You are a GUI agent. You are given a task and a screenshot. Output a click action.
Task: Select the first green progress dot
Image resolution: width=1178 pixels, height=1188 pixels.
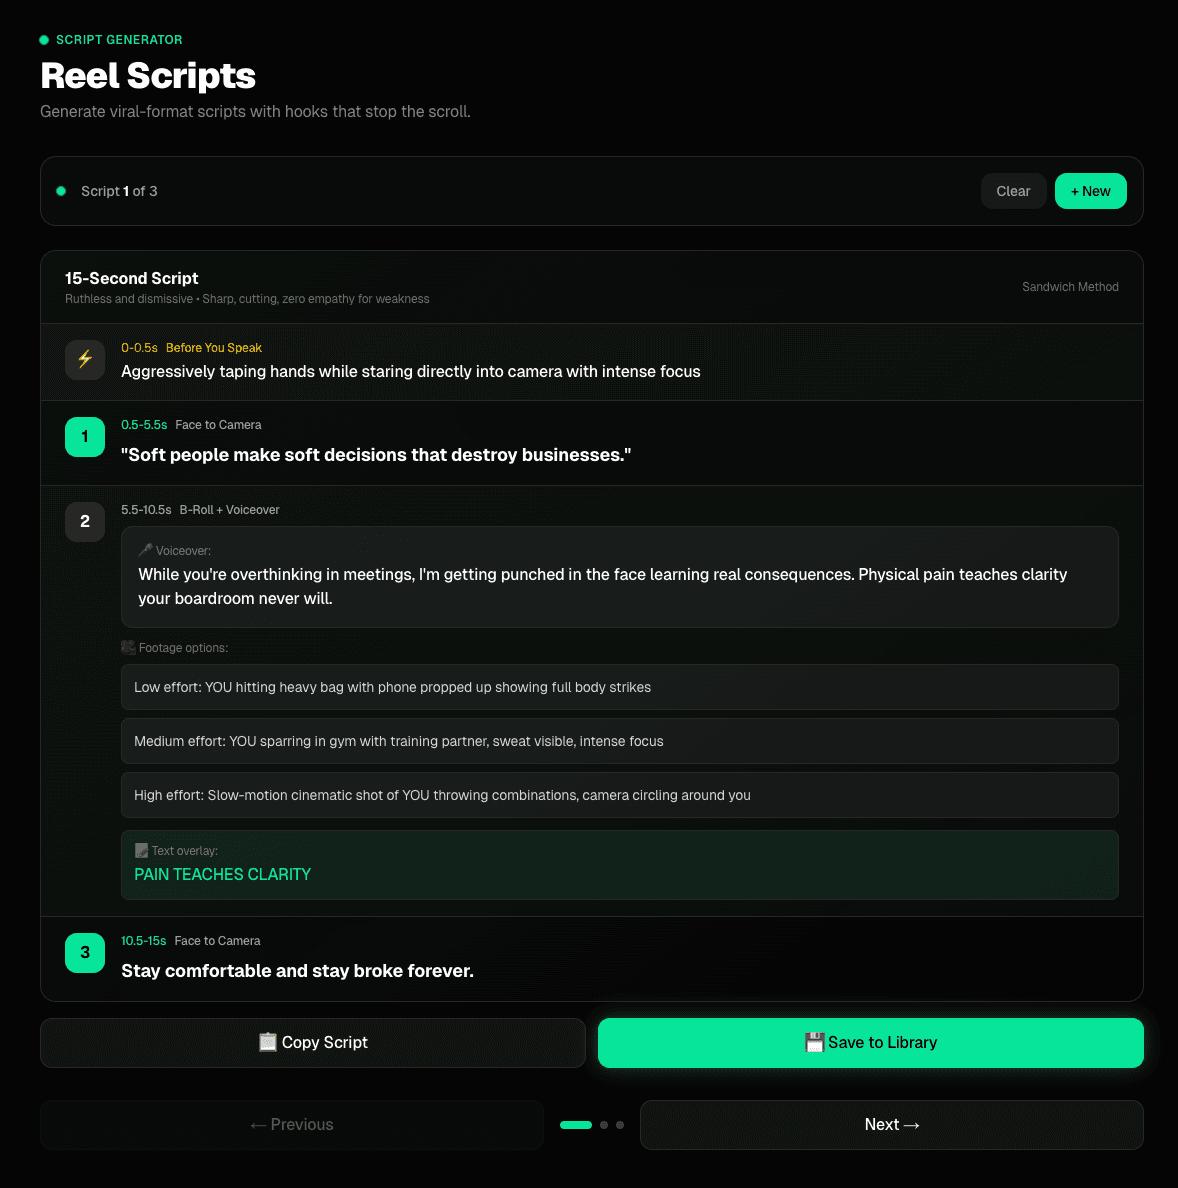click(576, 1125)
